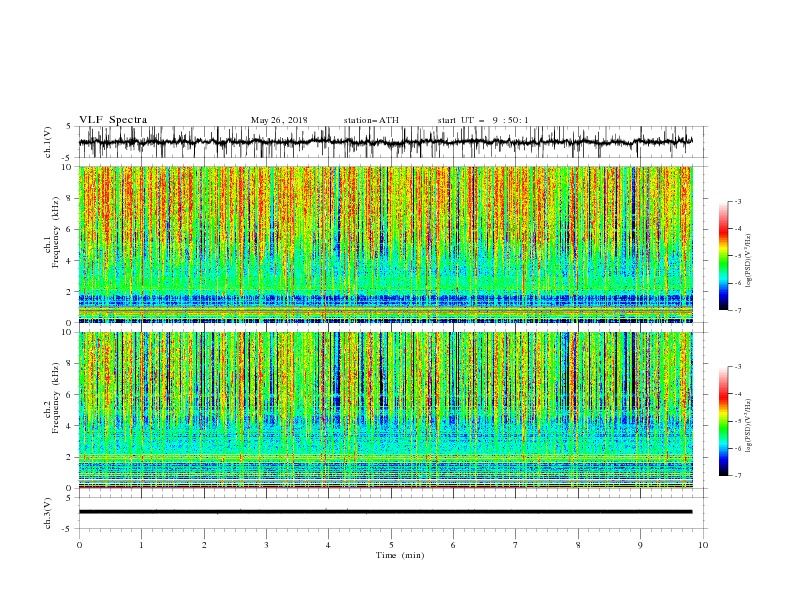
Task: Click time axis tick label '7'
Action: coord(516,545)
